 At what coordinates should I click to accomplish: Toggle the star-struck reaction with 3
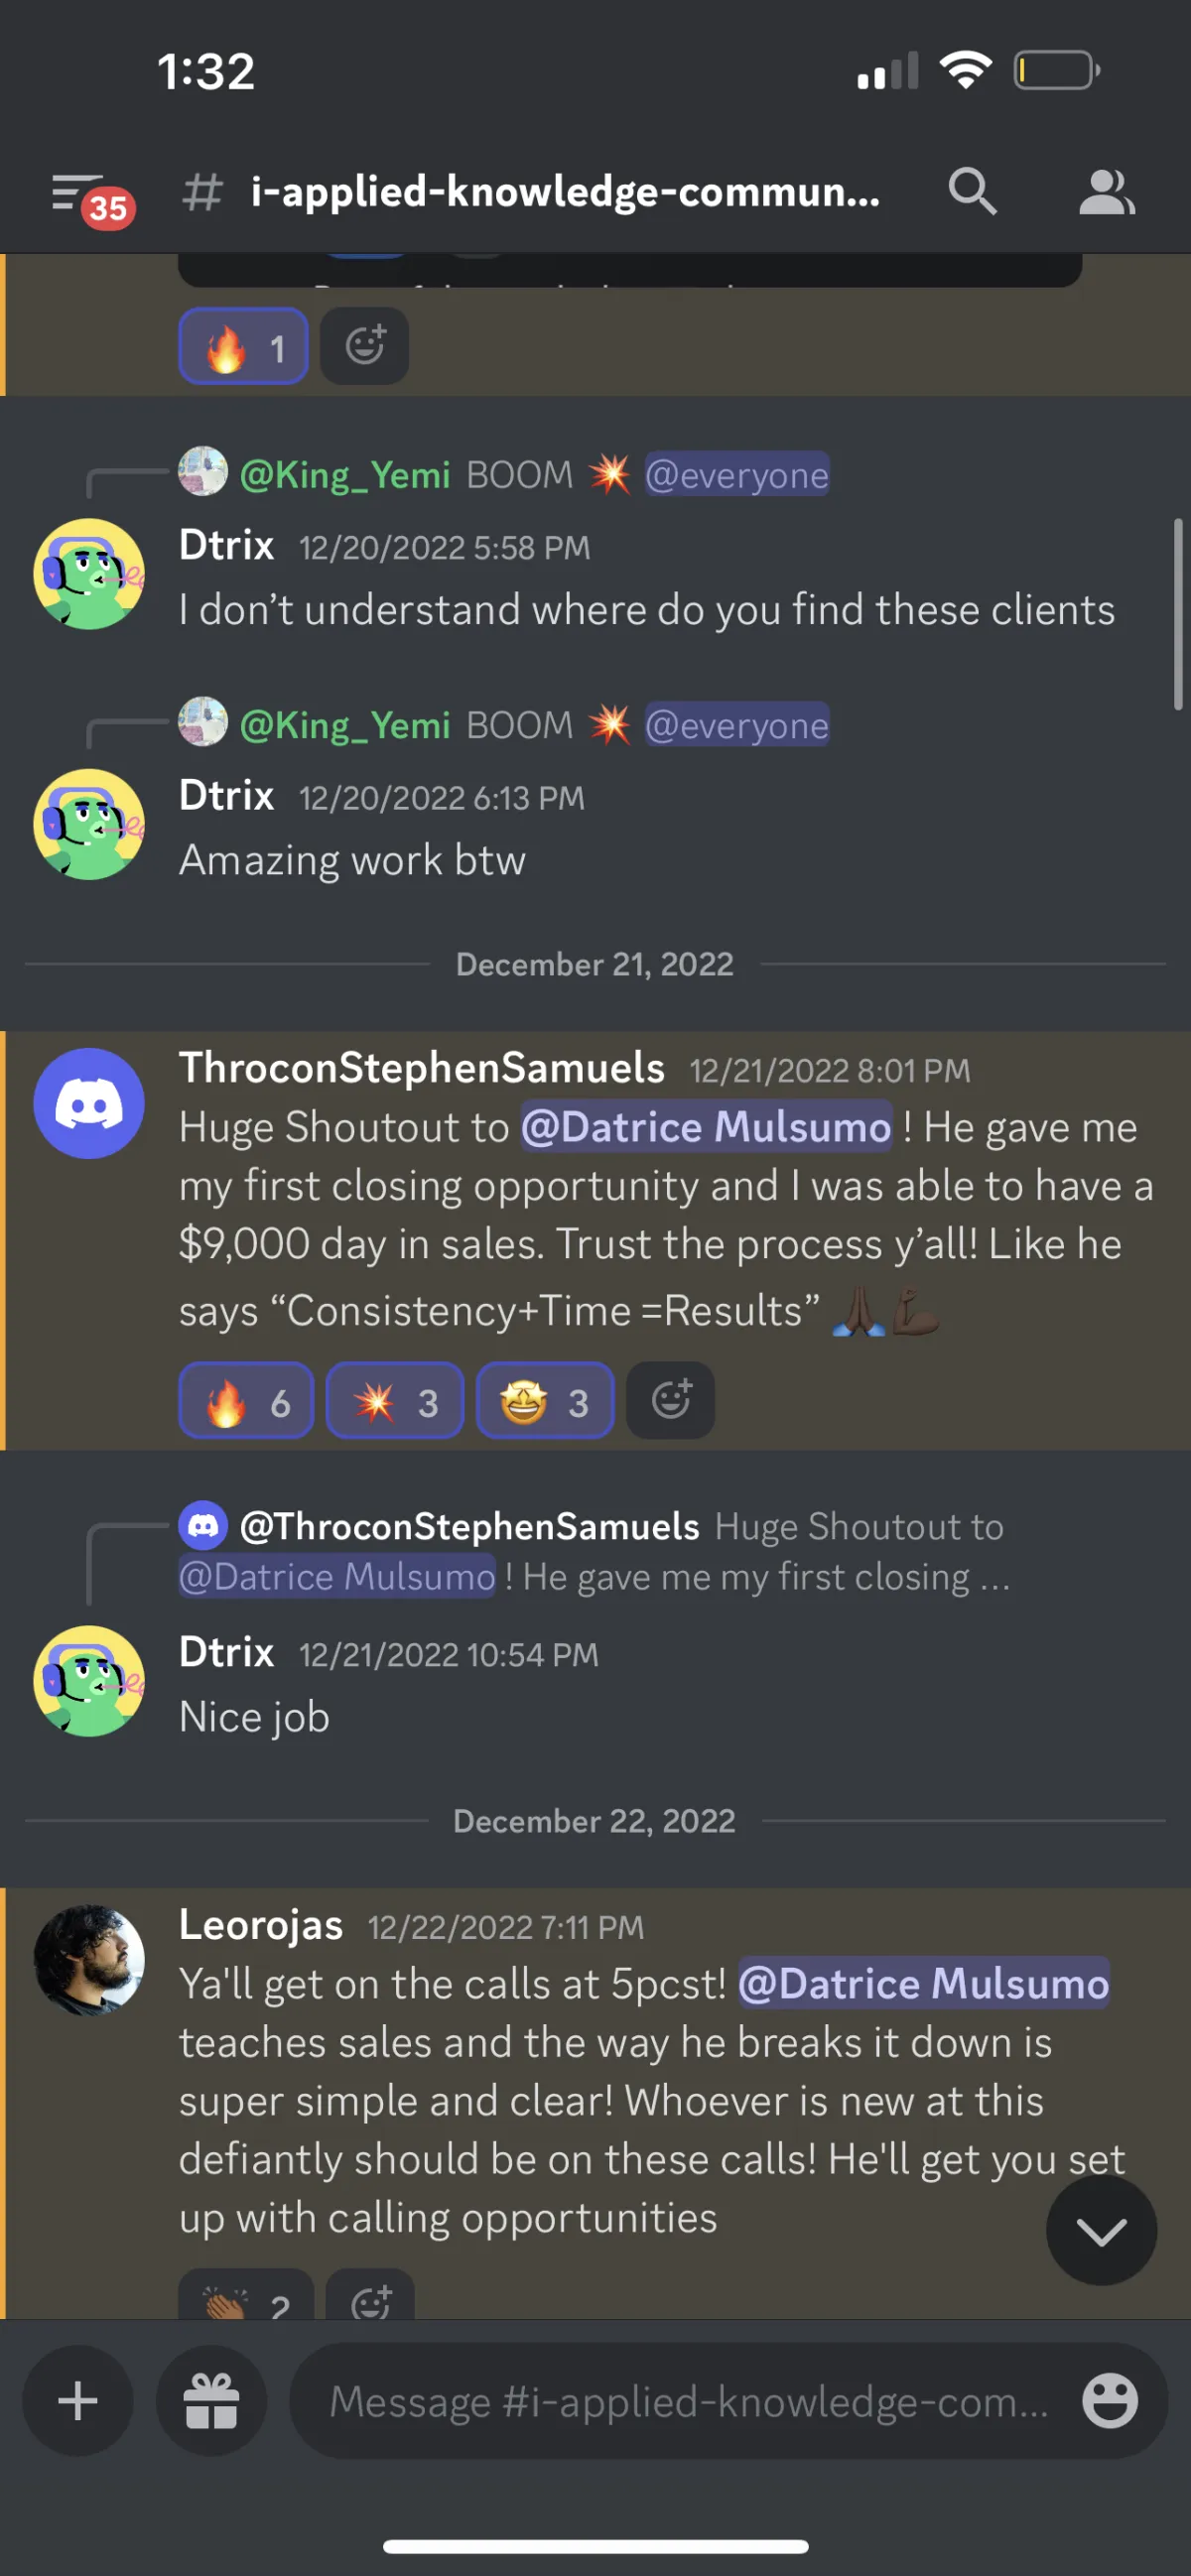point(545,1400)
